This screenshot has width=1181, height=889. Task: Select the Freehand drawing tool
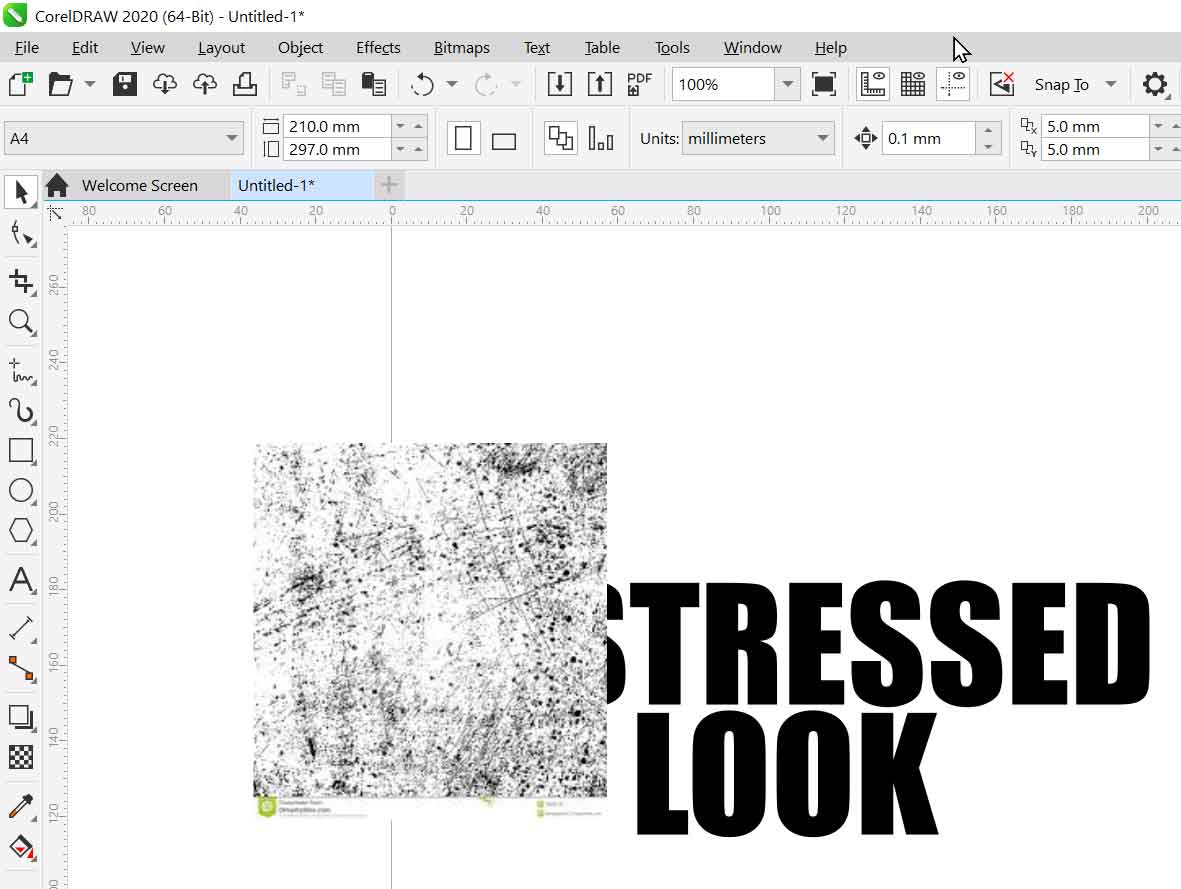(x=21, y=371)
